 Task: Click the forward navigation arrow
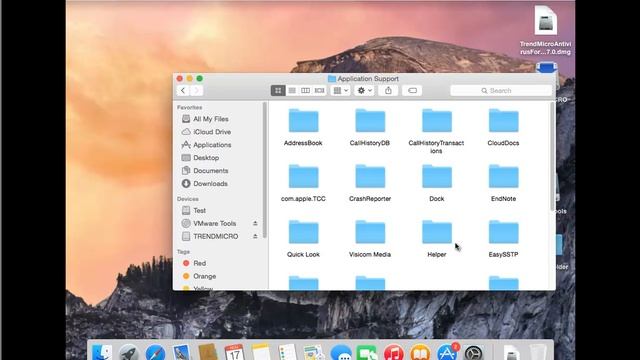point(196,91)
